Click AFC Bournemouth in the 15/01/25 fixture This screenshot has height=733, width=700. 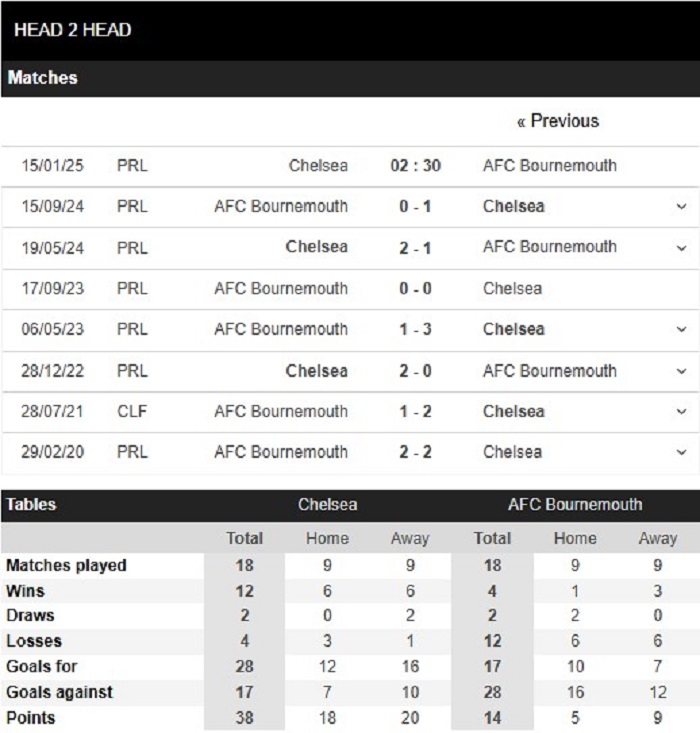(x=550, y=165)
